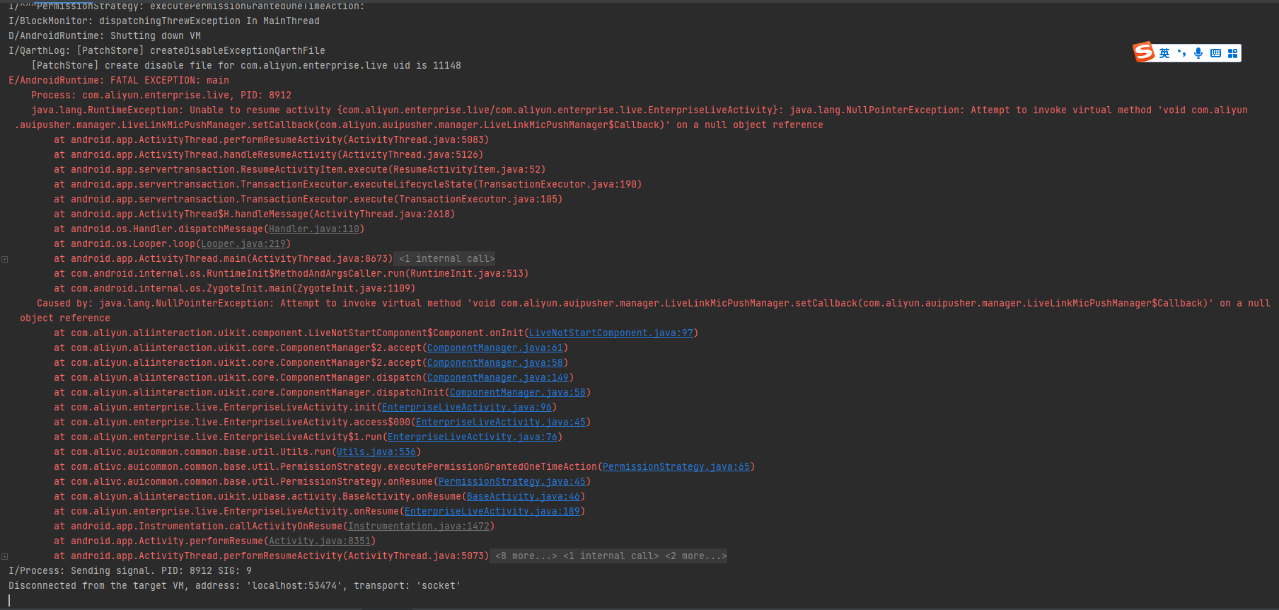
Task: Toggle the Sogou English/Chinese mode indicator
Action: coord(1165,53)
